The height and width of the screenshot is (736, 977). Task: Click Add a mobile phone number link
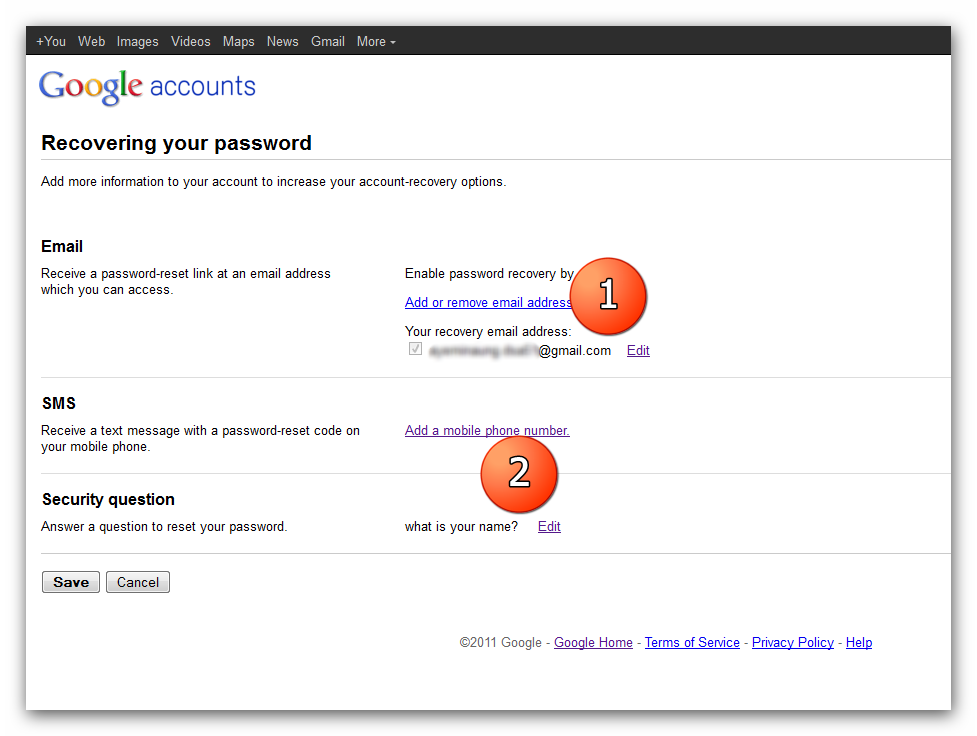tap(487, 431)
